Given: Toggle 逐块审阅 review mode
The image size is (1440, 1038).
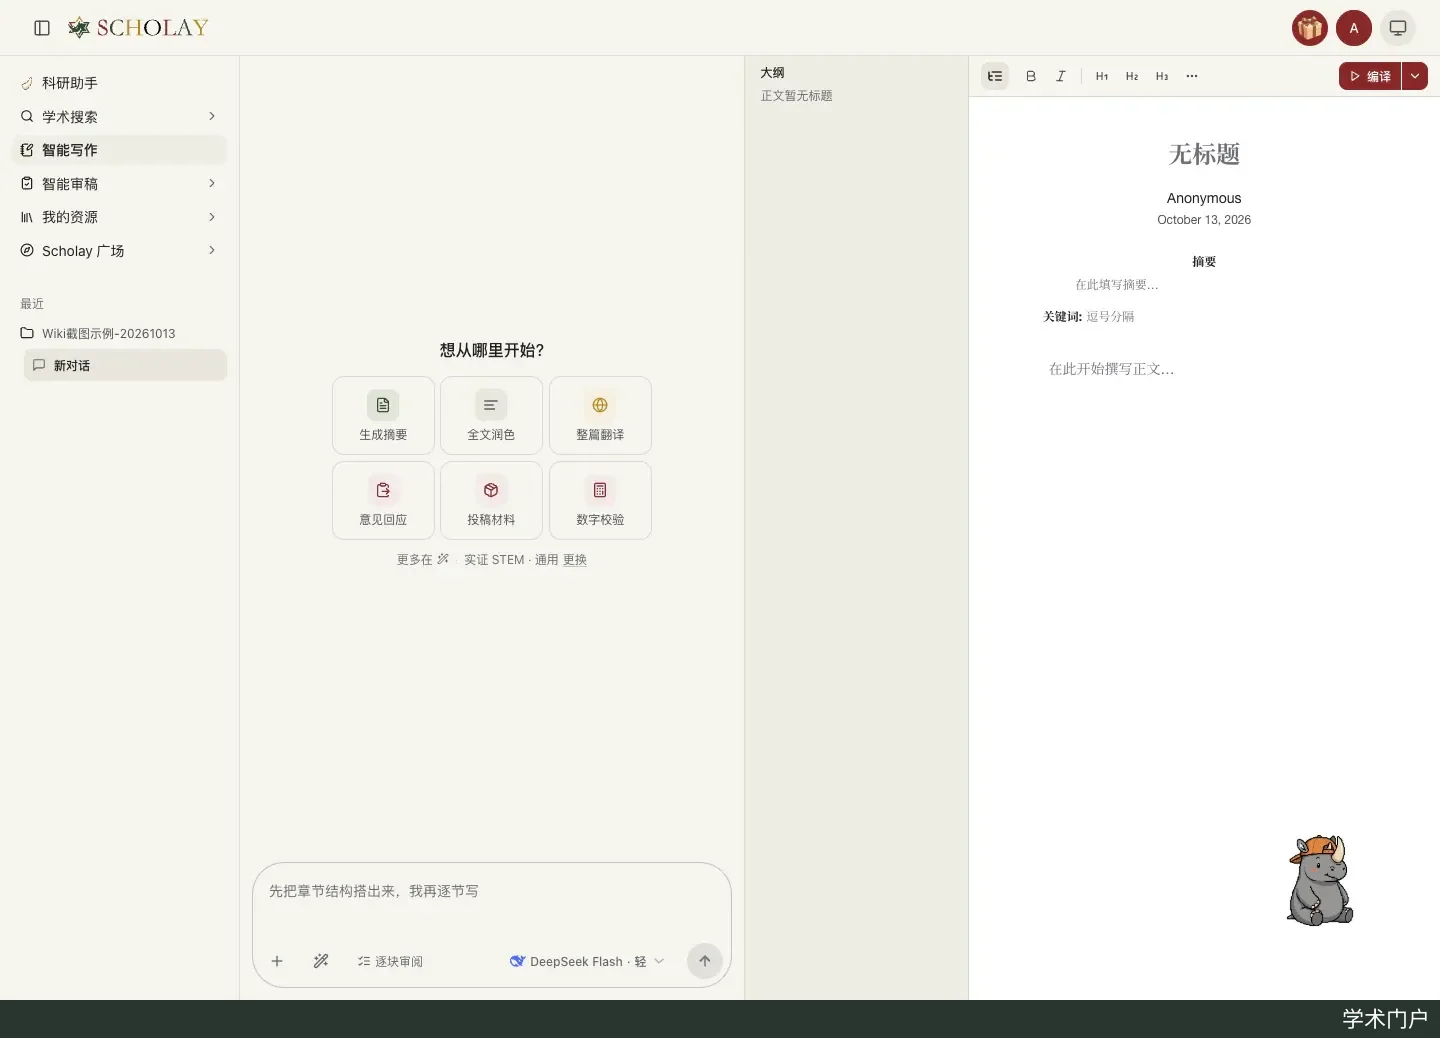Looking at the screenshot, I should tap(390, 961).
